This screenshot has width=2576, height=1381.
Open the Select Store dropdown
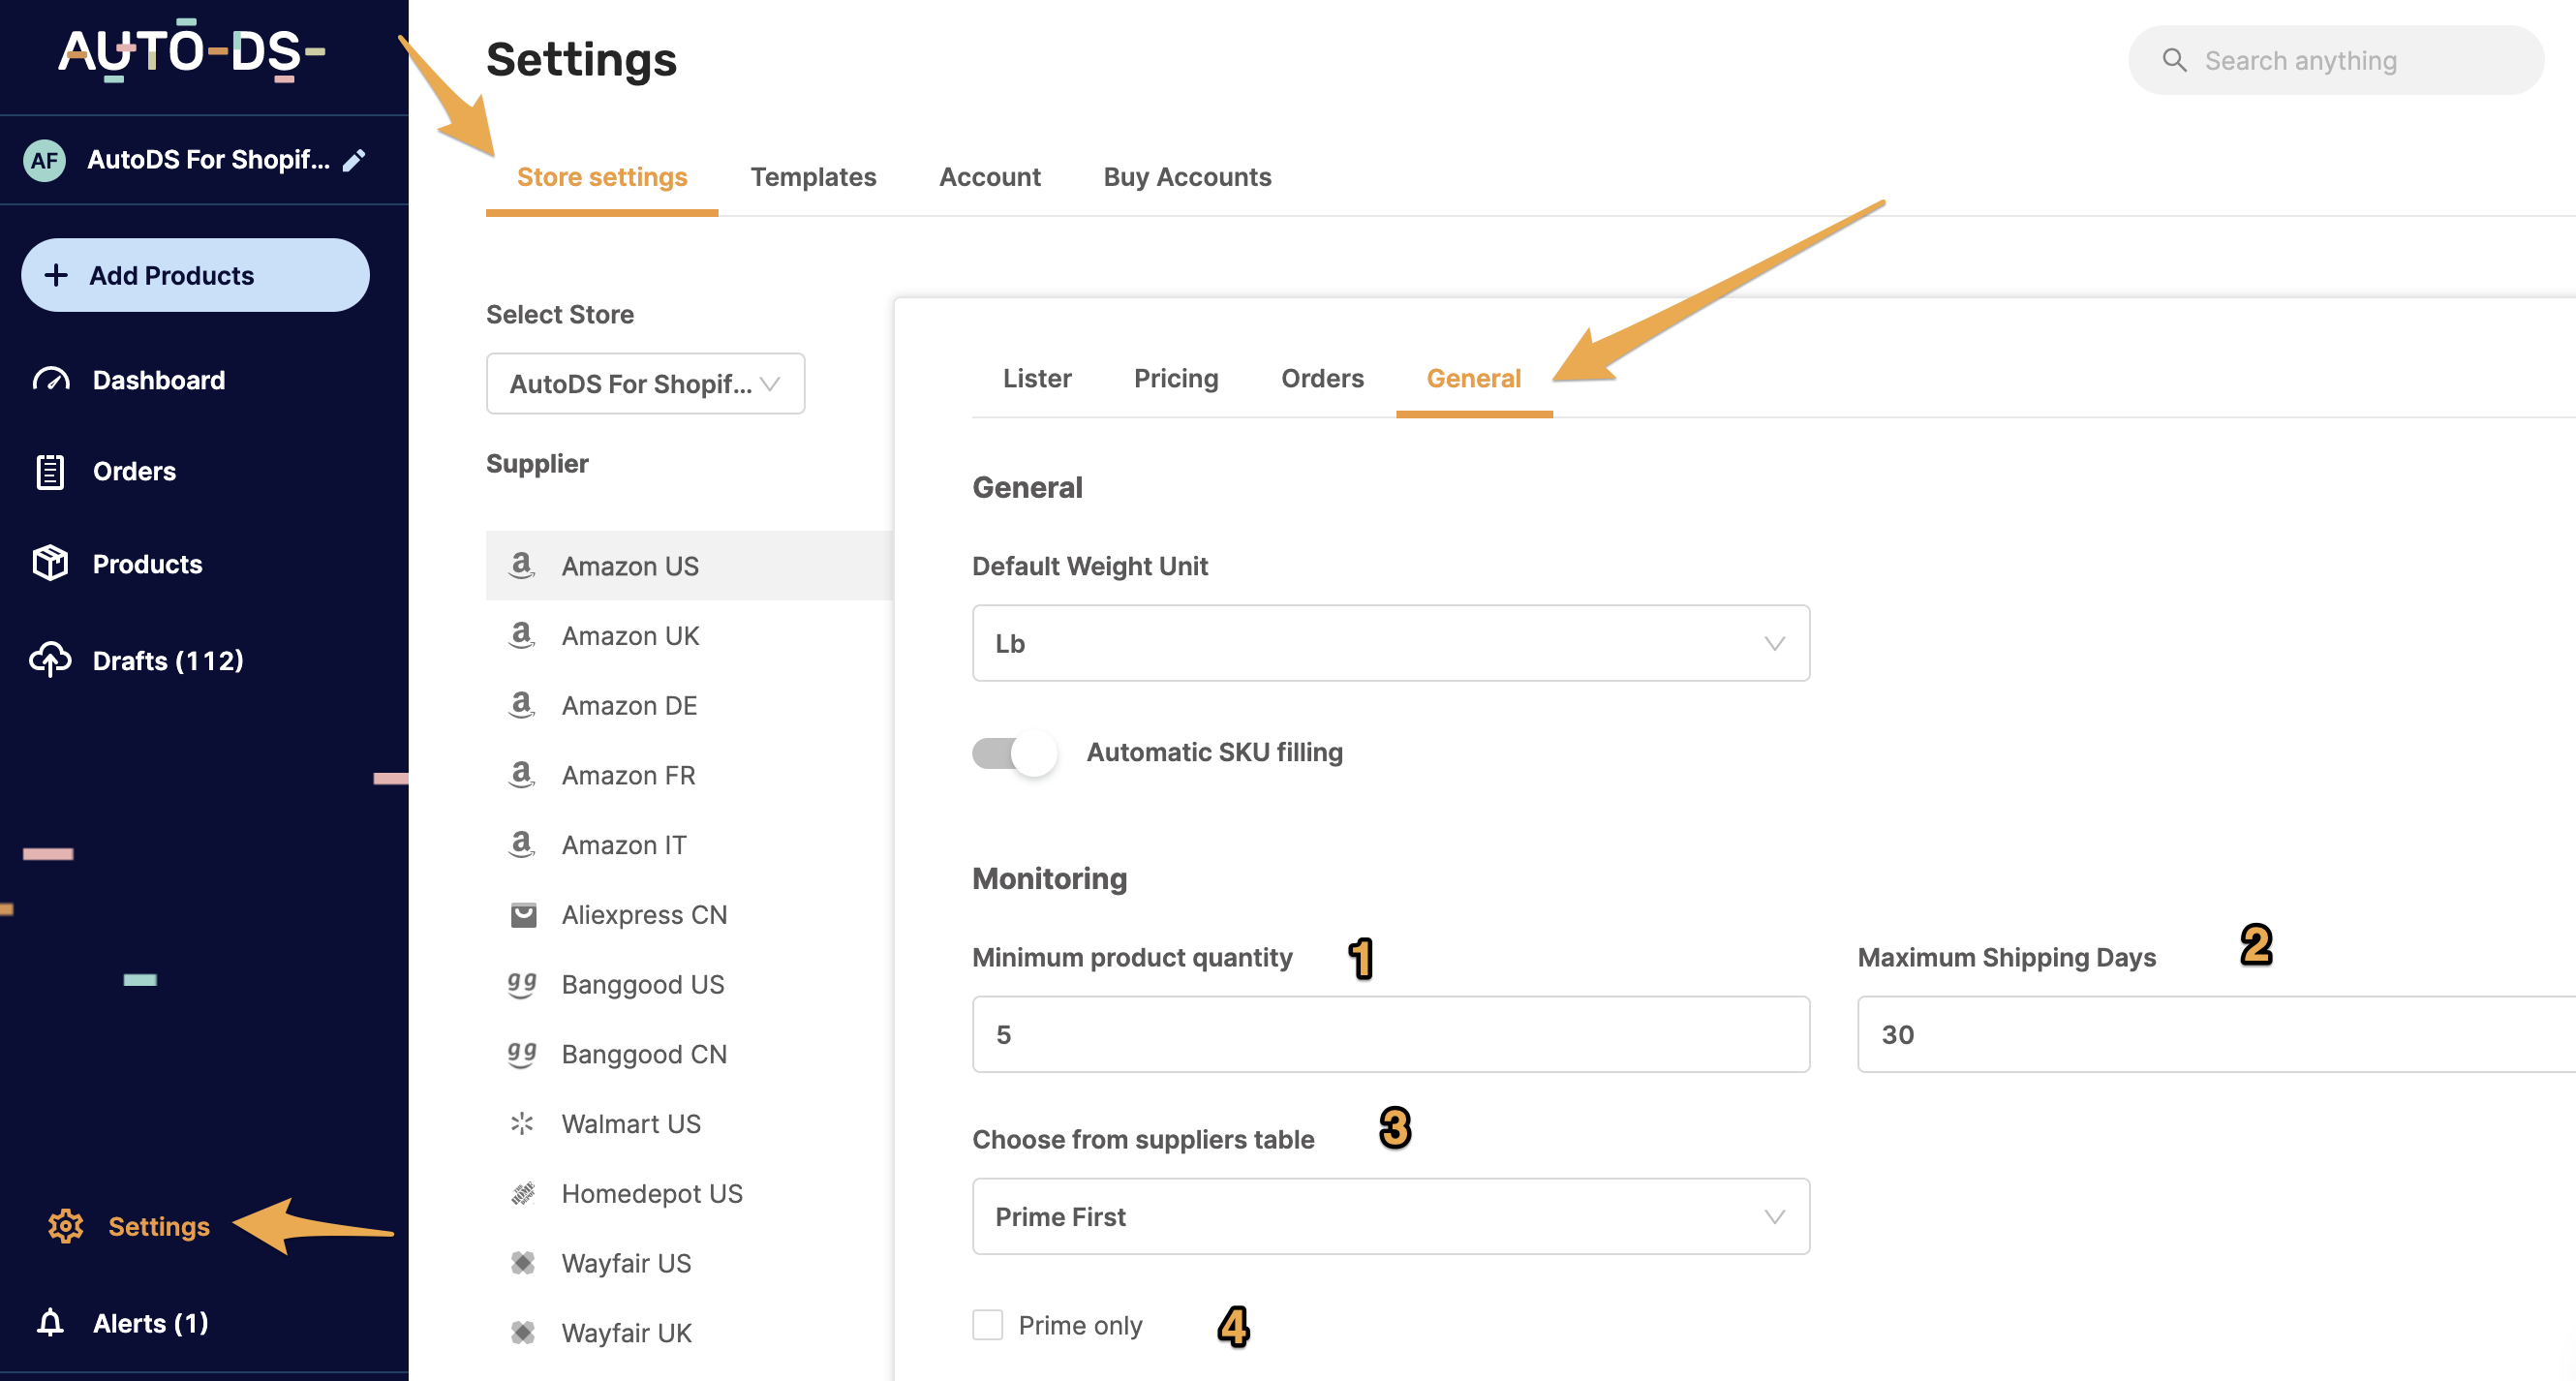(645, 384)
